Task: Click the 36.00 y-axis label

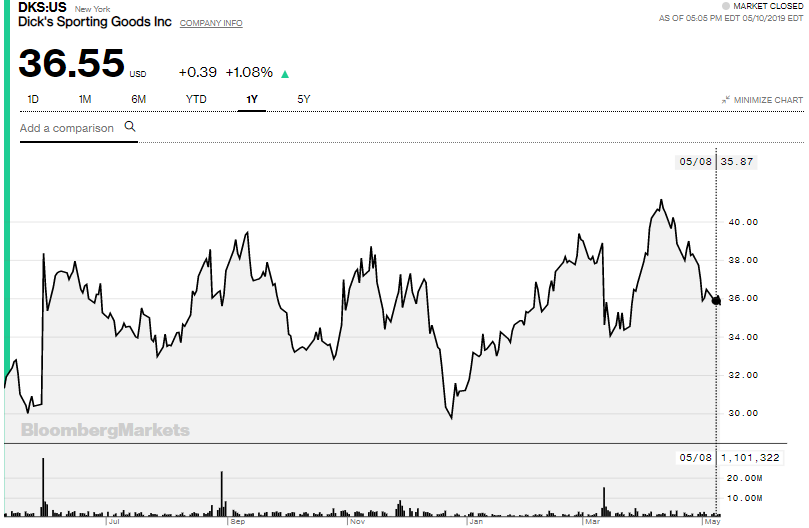Action: tap(743, 298)
